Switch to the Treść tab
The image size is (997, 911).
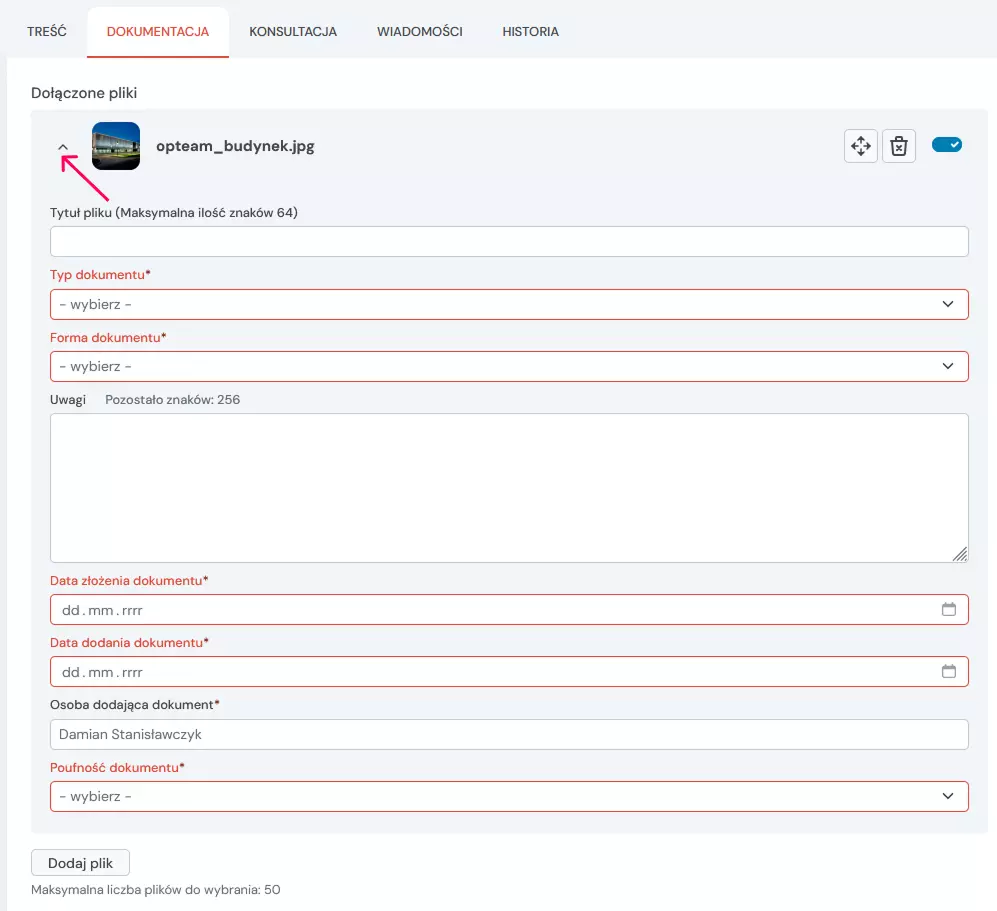click(x=47, y=32)
